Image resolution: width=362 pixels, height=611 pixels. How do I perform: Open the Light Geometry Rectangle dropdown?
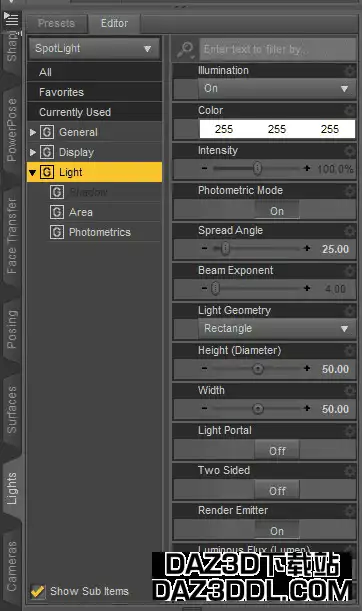[277, 328]
